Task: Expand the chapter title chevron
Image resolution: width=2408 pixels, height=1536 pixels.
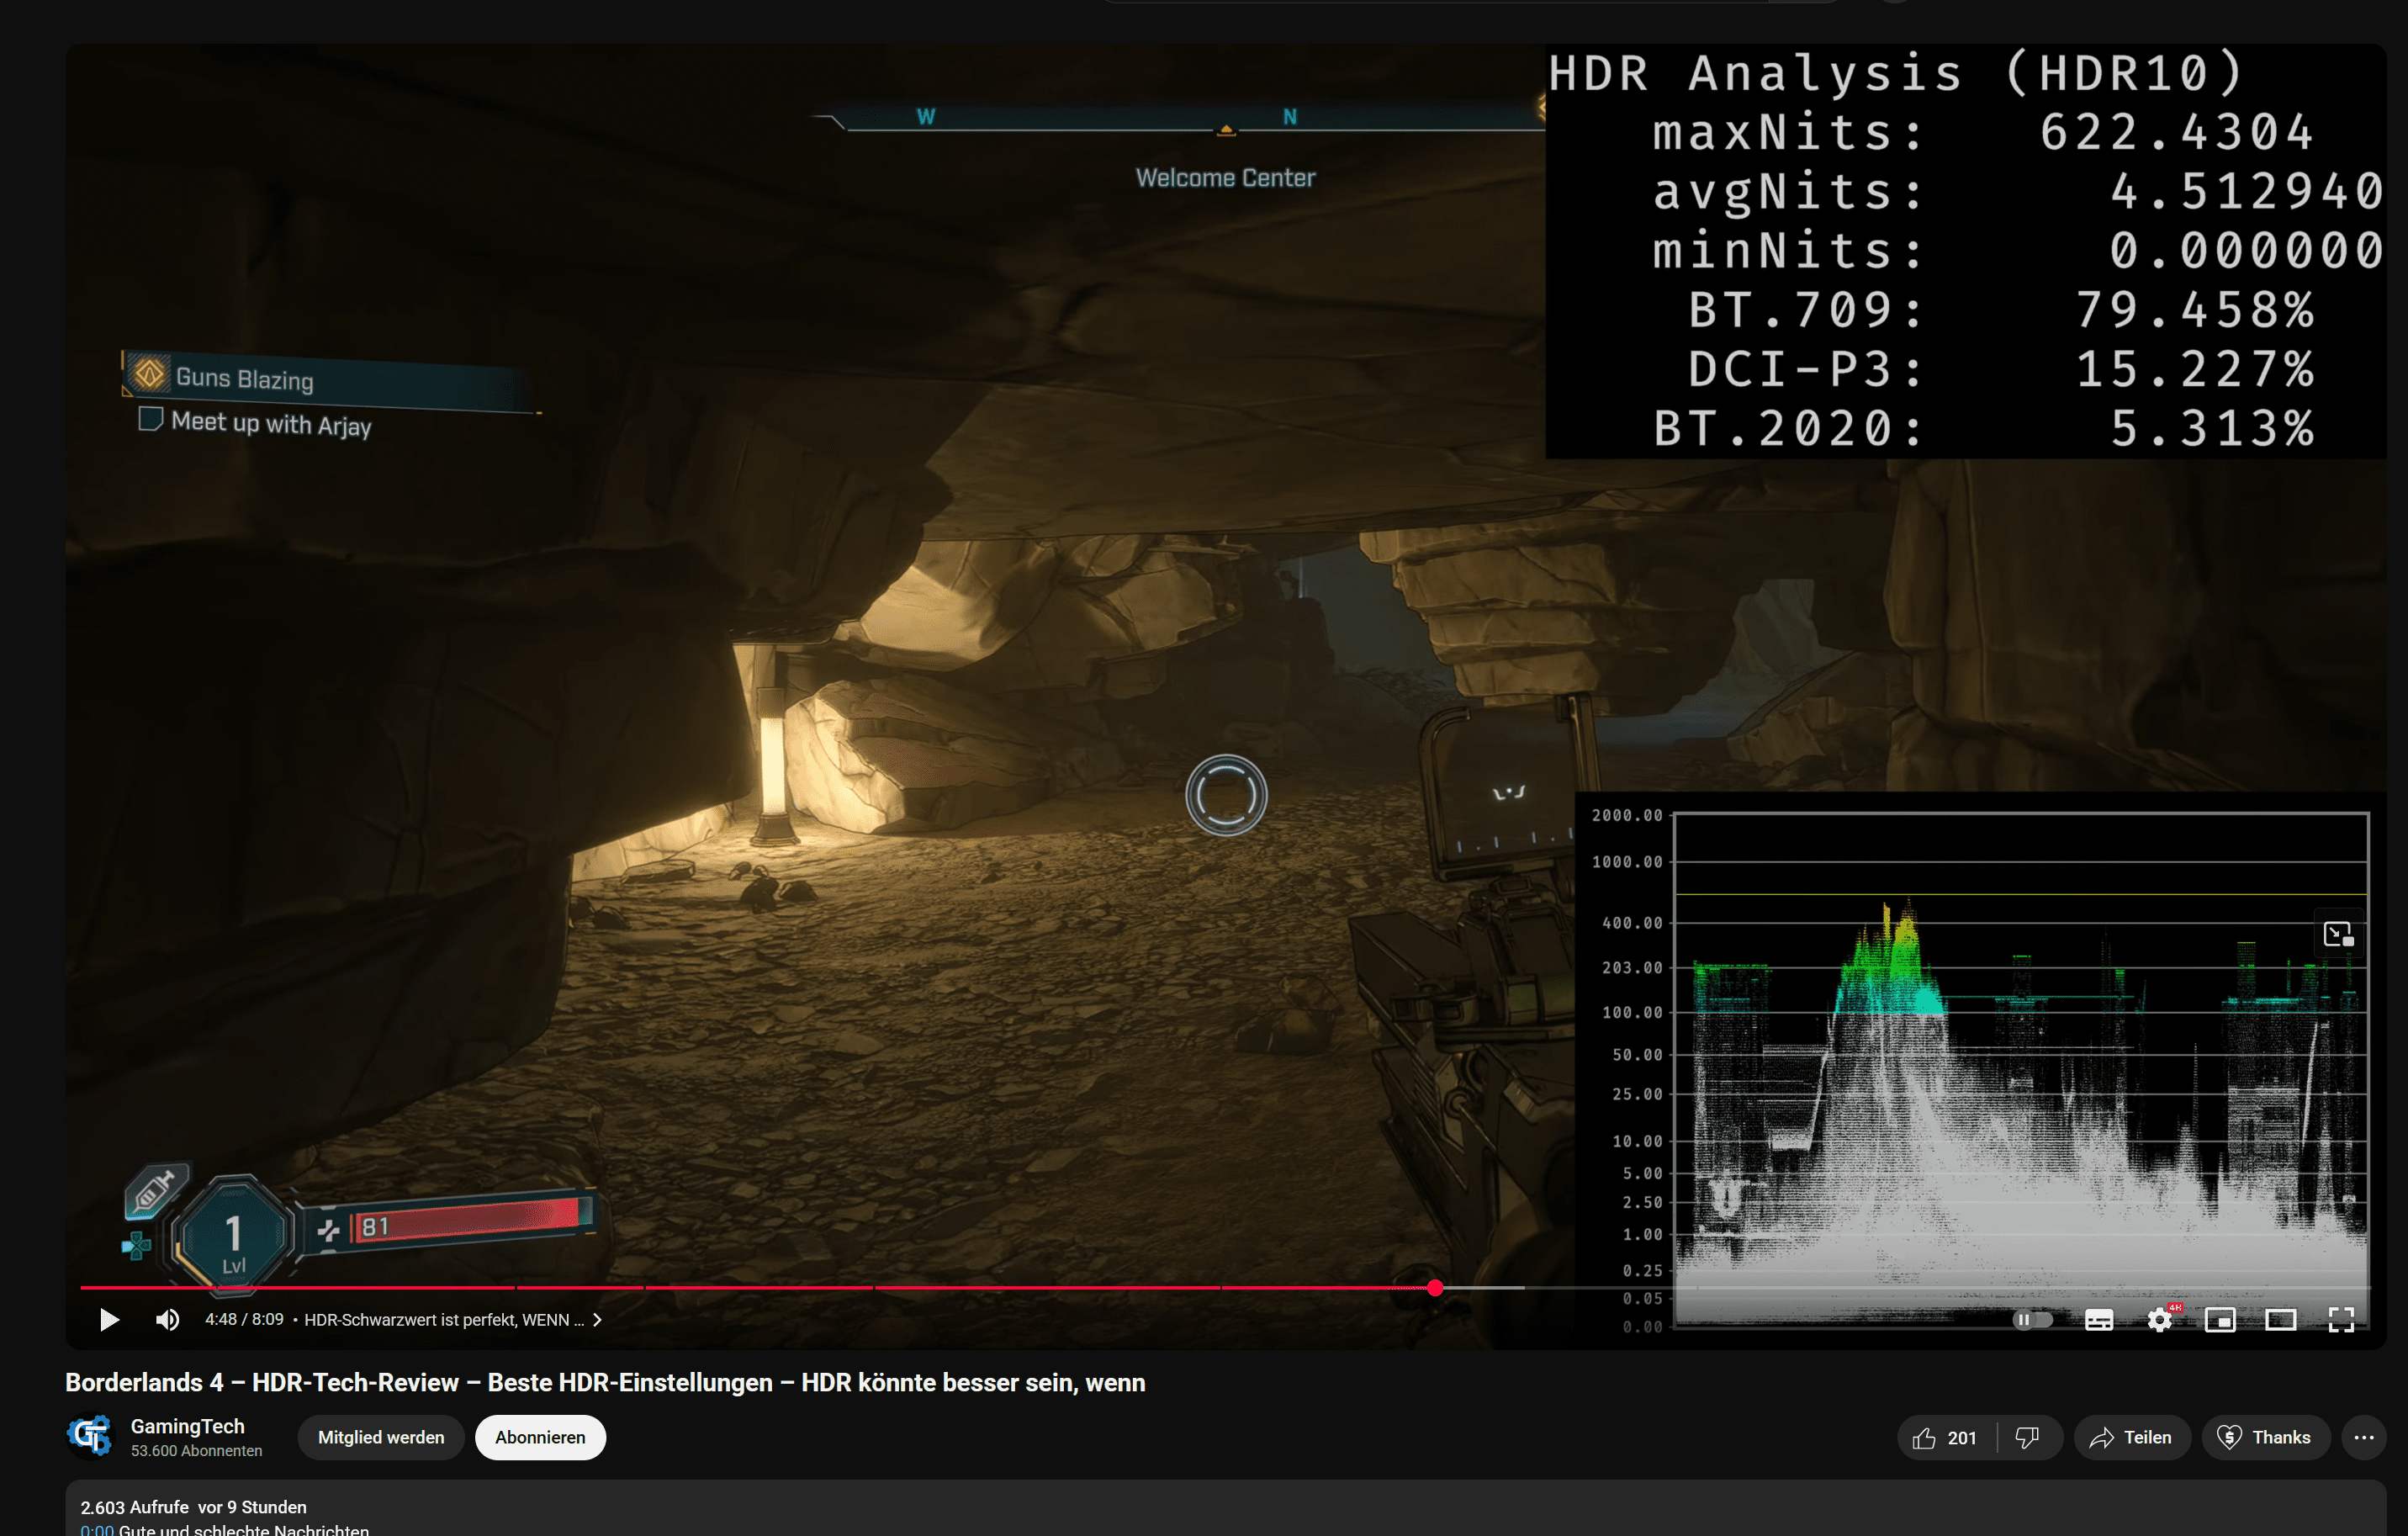Action: pos(597,1320)
